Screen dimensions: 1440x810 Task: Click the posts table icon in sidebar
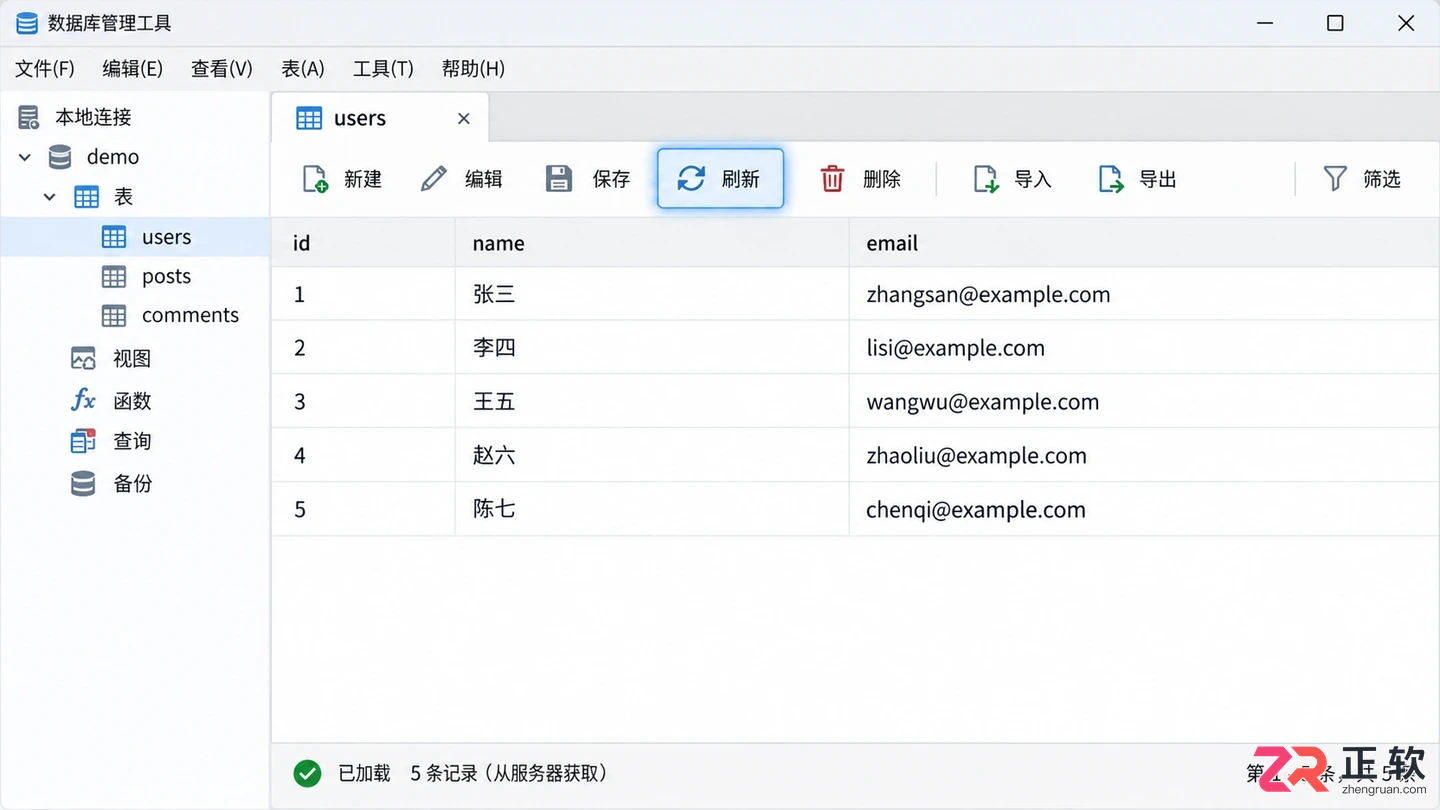click(114, 276)
